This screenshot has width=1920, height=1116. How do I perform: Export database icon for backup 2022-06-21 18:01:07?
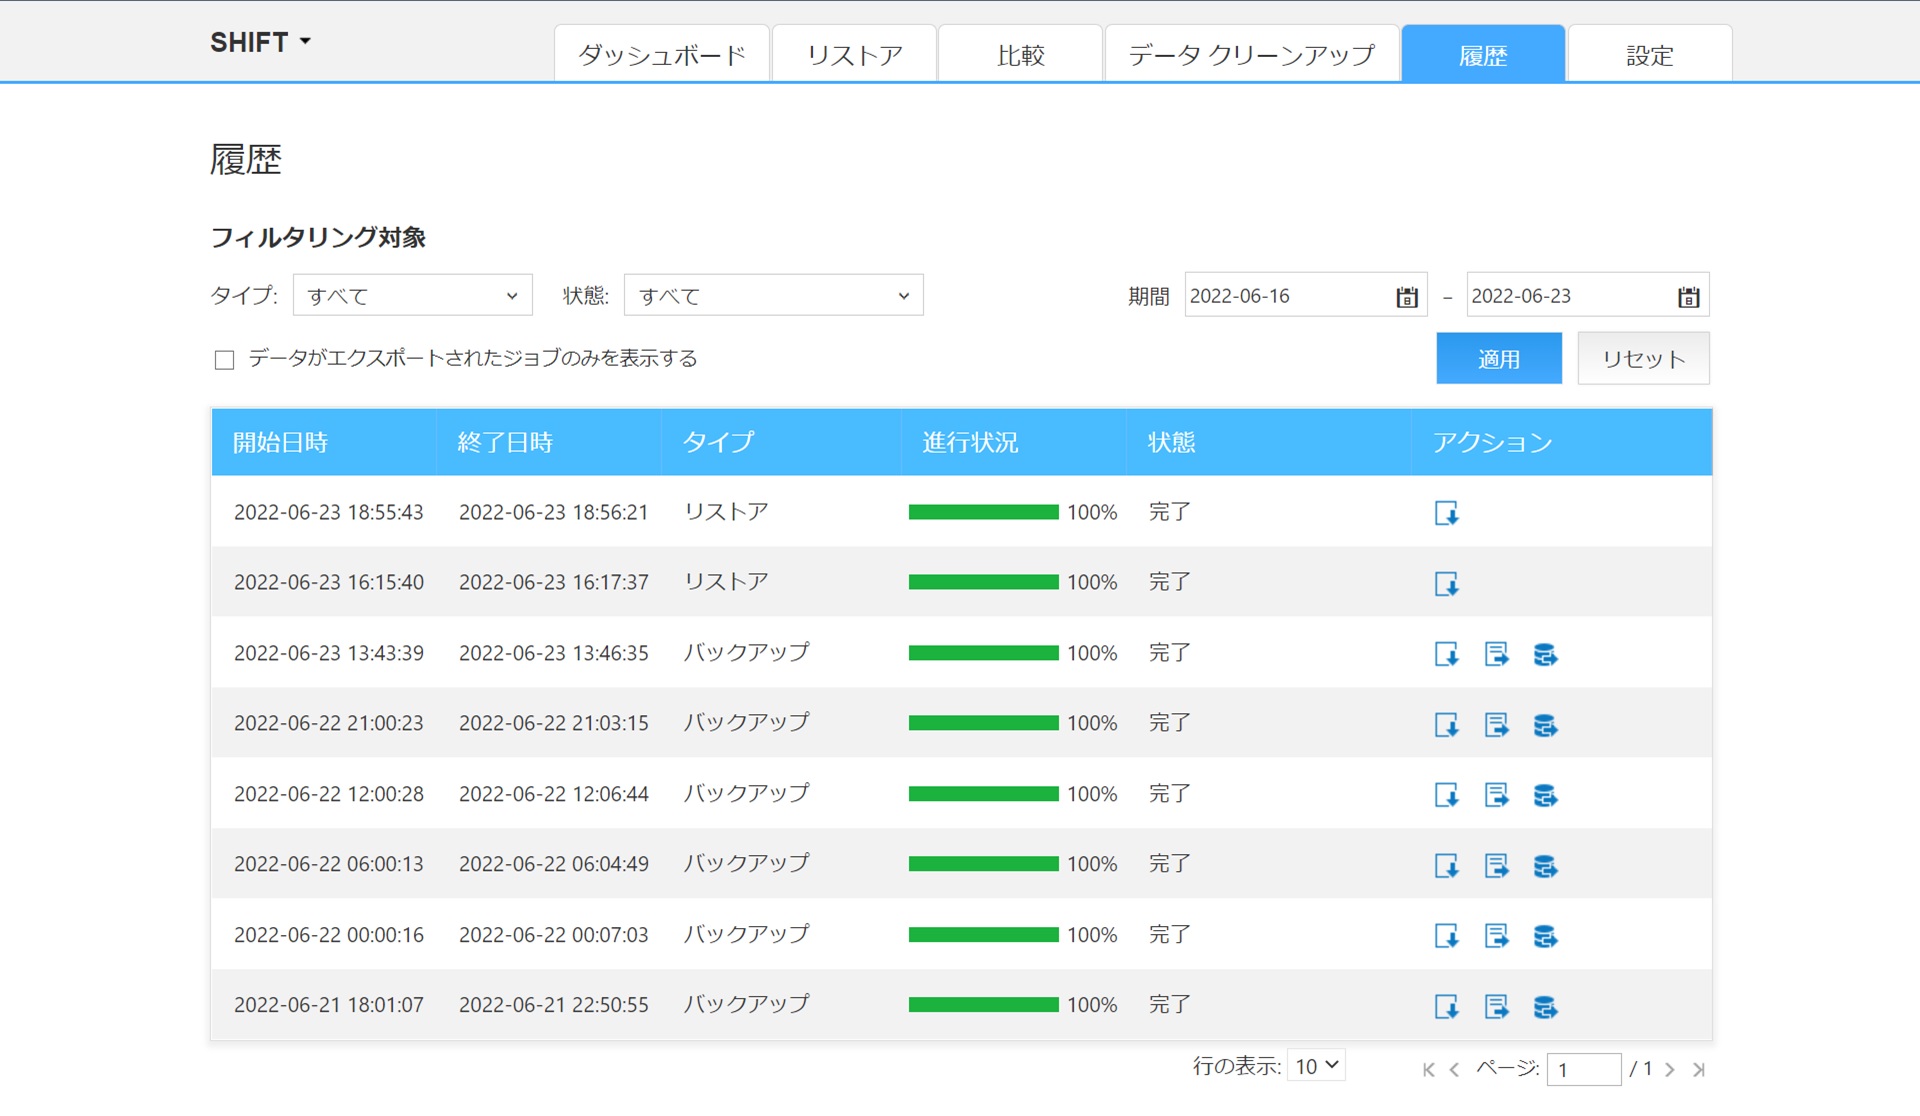(x=1545, y=1007)
